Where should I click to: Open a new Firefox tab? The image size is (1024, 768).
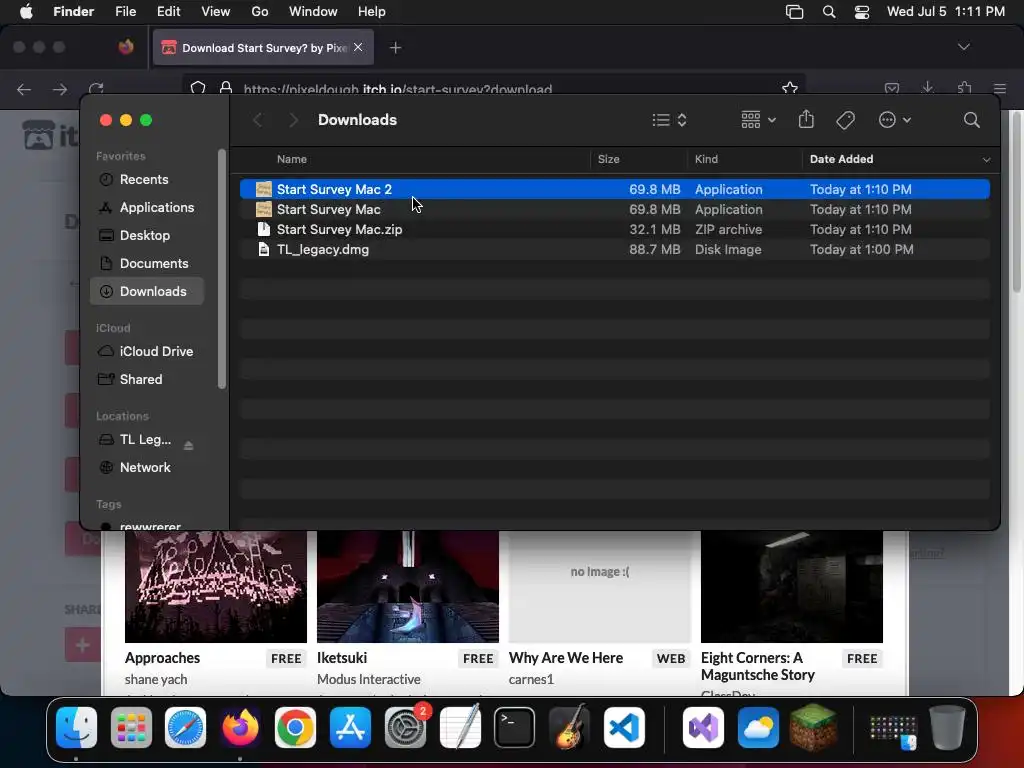(x=395, y=48)
